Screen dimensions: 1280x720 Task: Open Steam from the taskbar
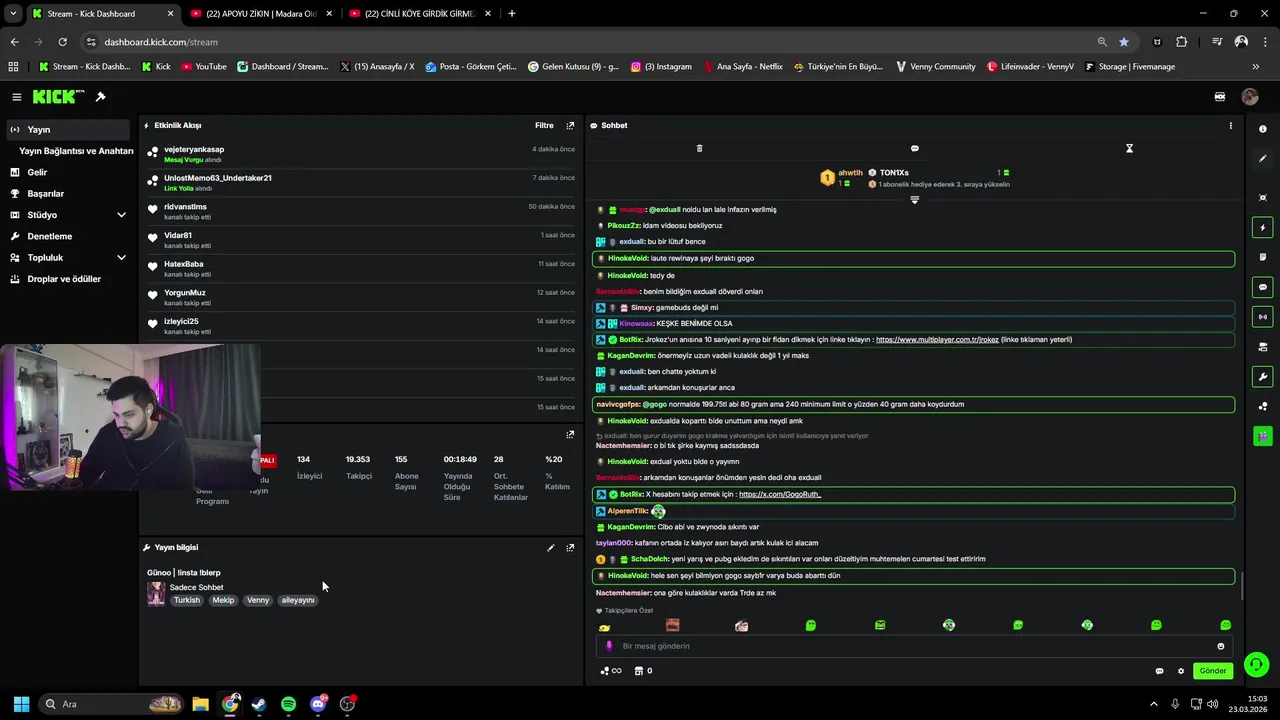259,704
